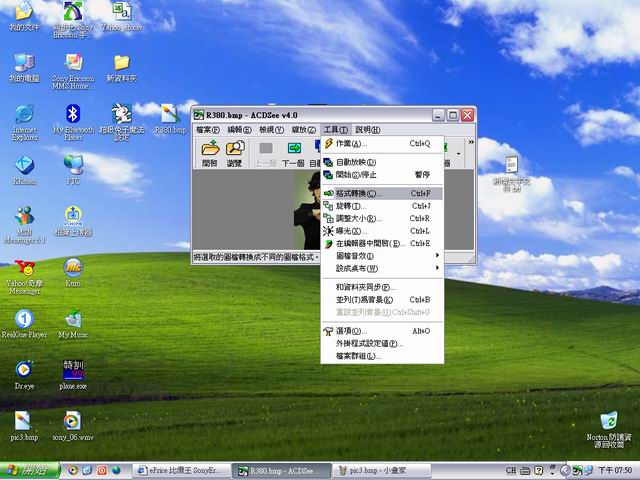Close the open 工具(T) menu by clicking its title
640x480 pixels.
tap(336, 130)
